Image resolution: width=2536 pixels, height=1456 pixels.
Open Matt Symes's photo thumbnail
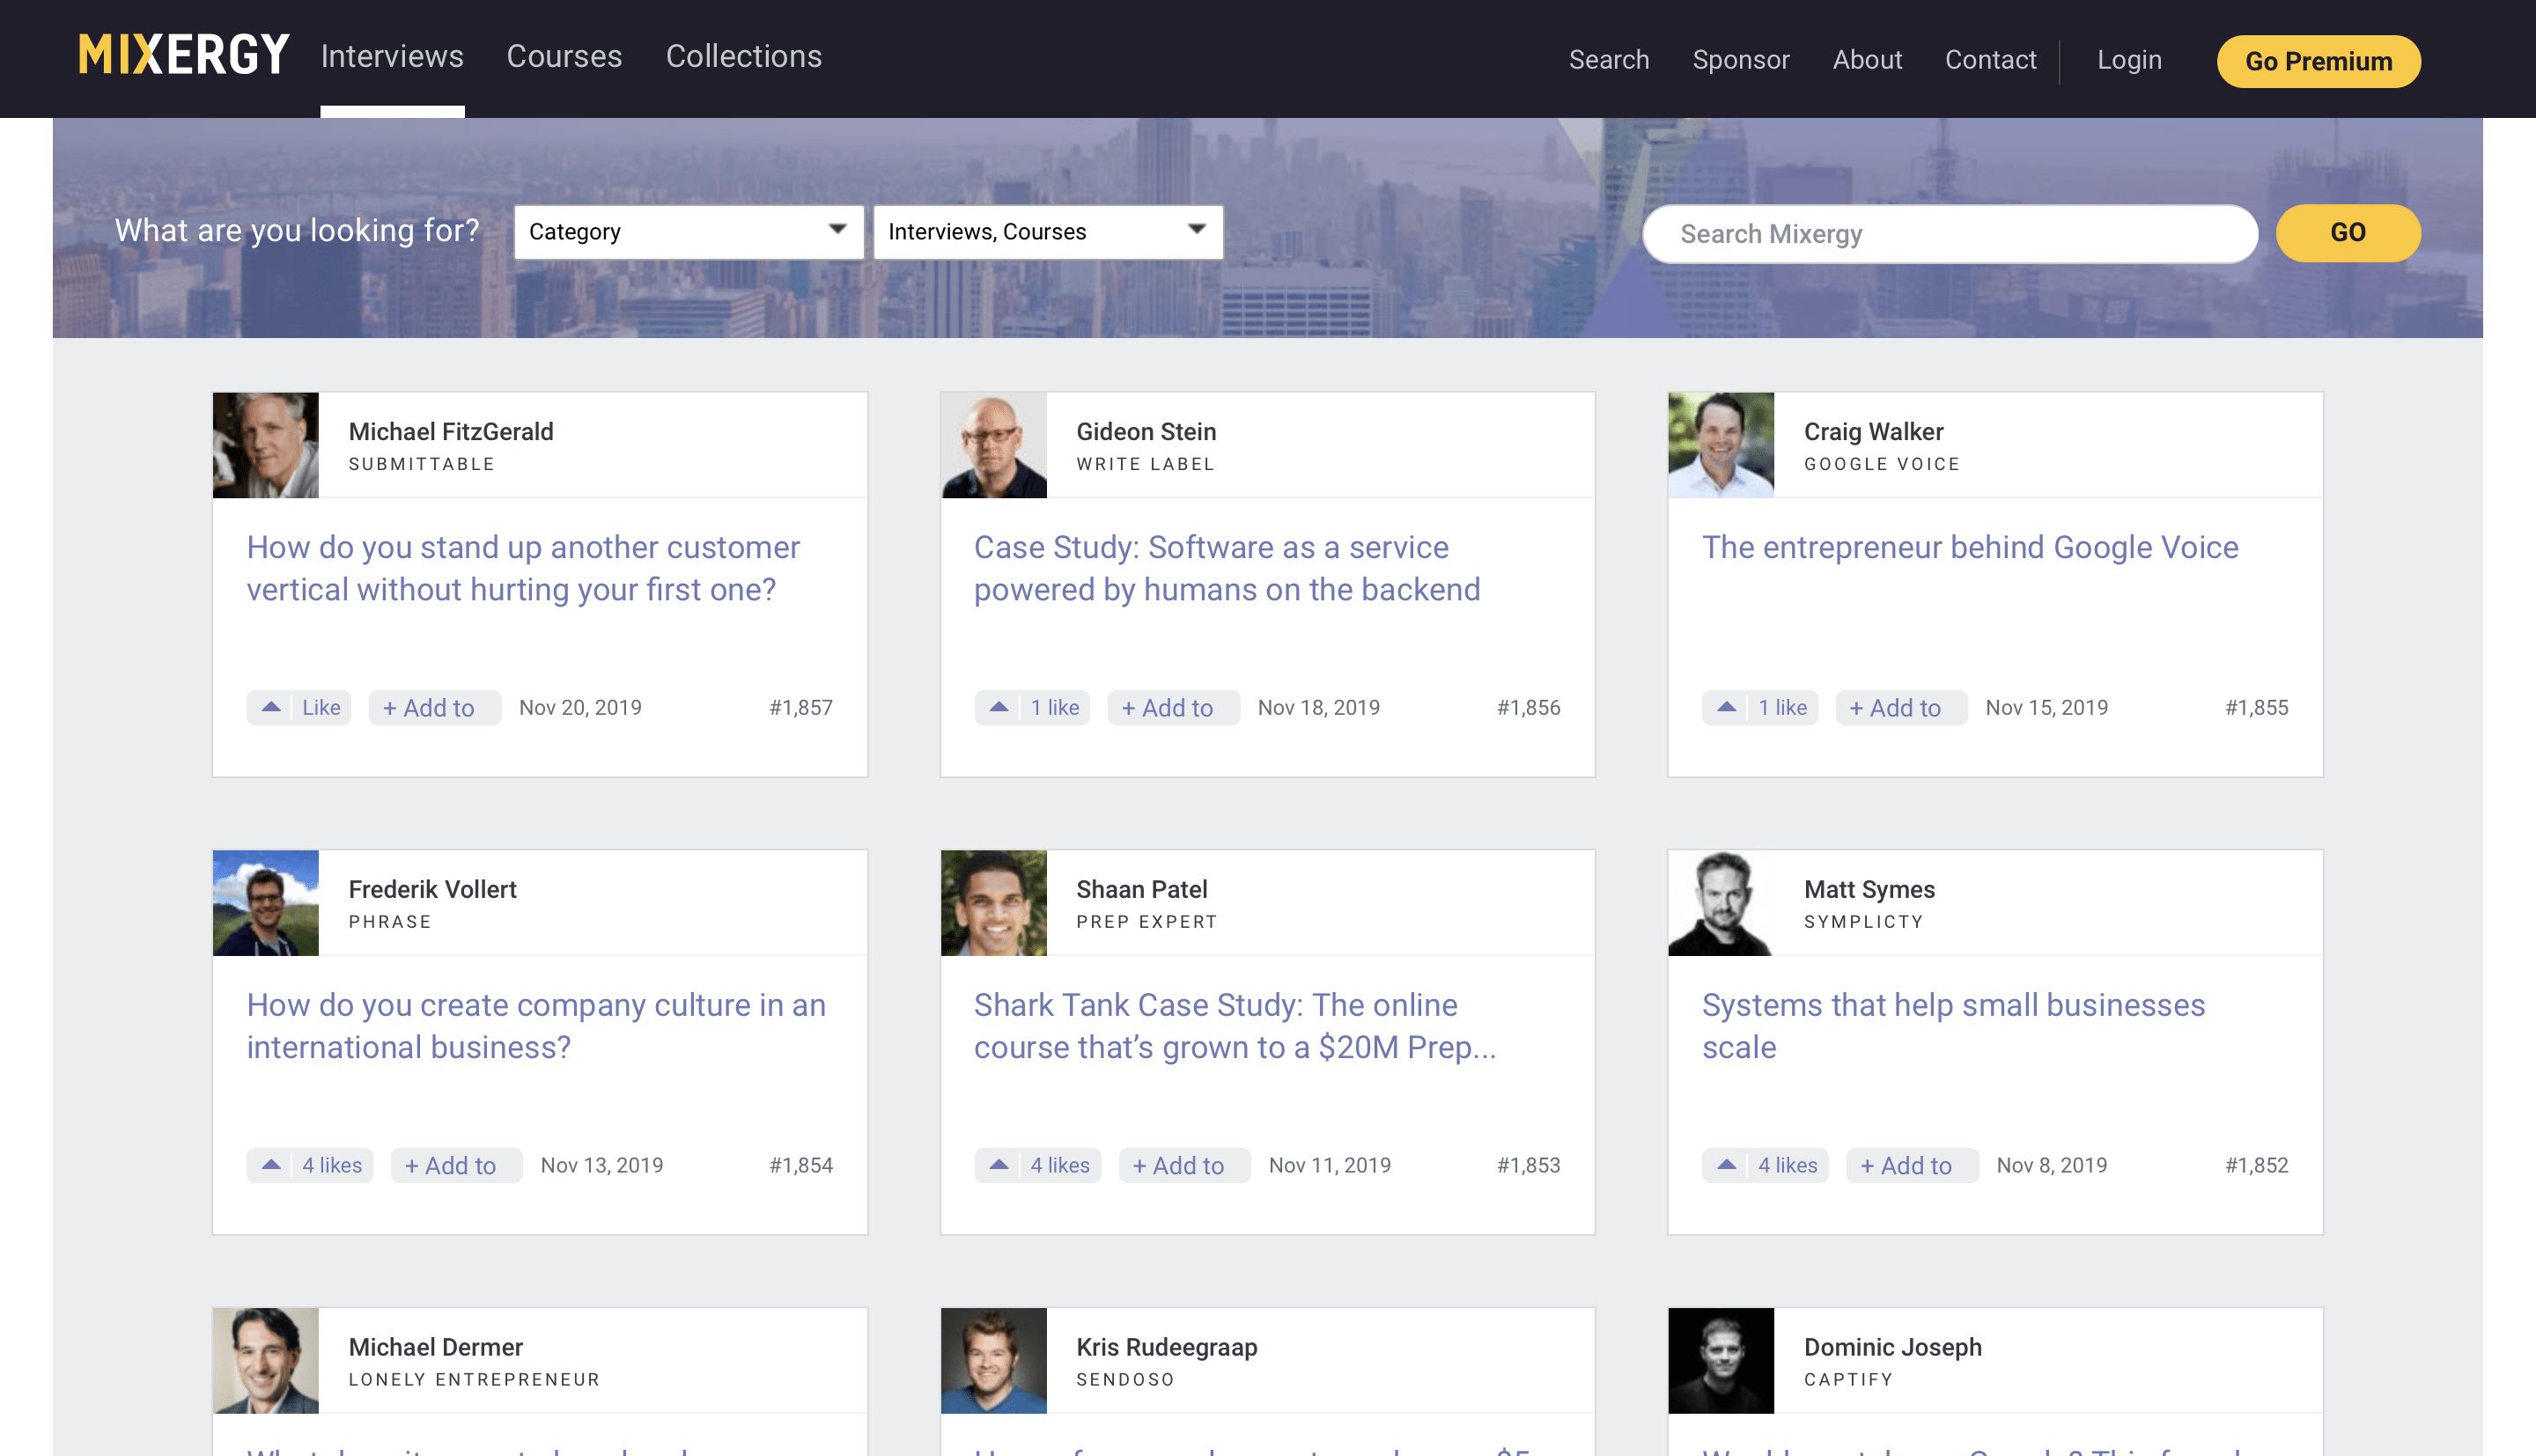pos(1721,903)
